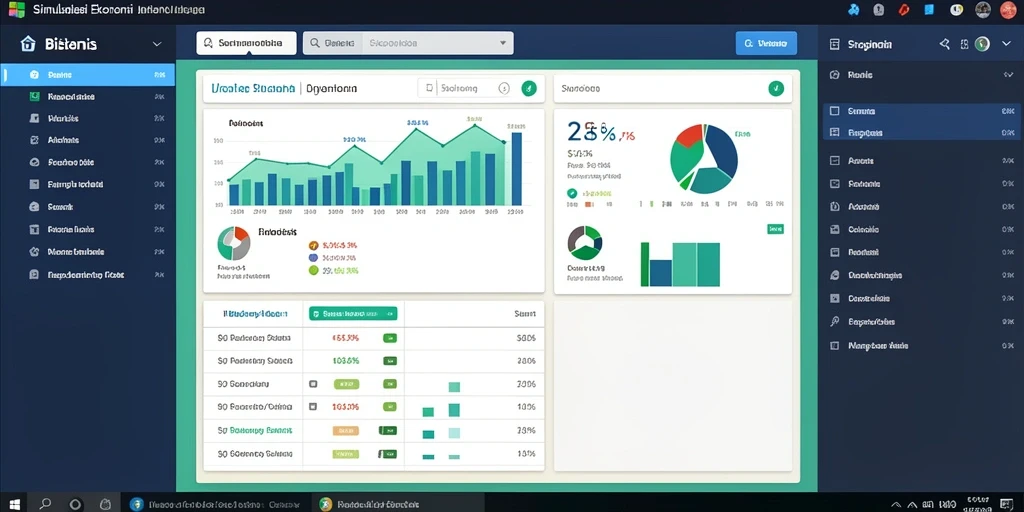Click the info circle icon in header filter box
Screen dimensions: 1024x512
[x=504, y=88]
